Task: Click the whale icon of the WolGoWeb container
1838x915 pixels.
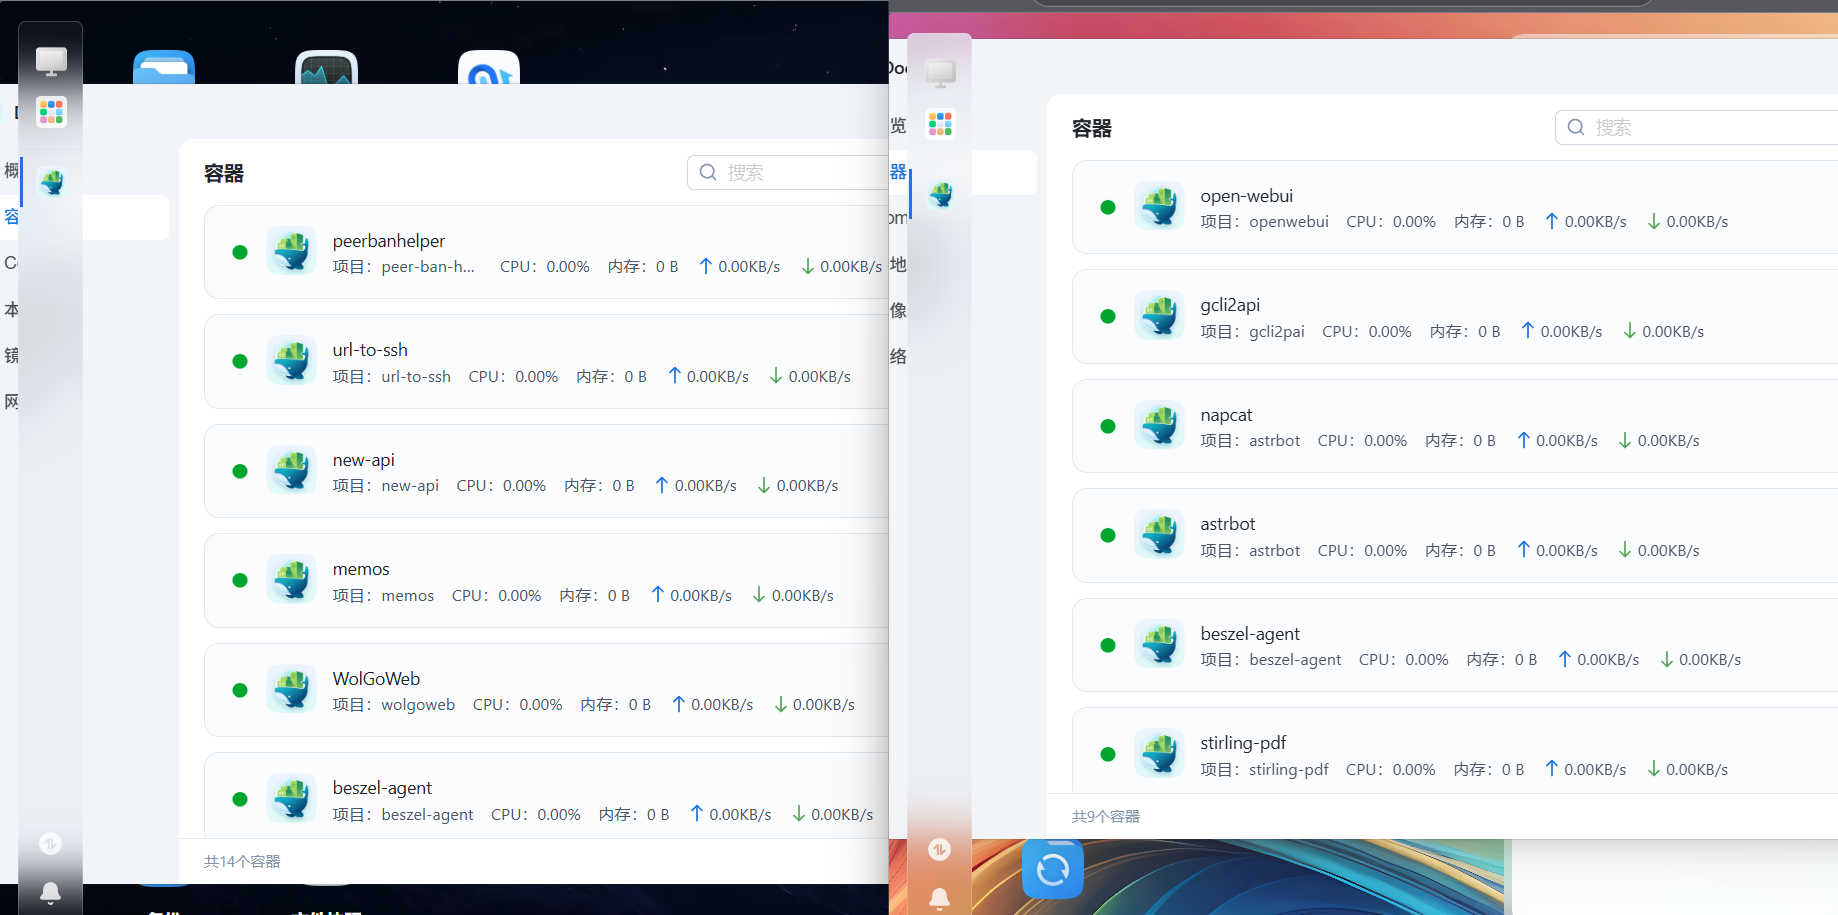Action: (292, 690)
